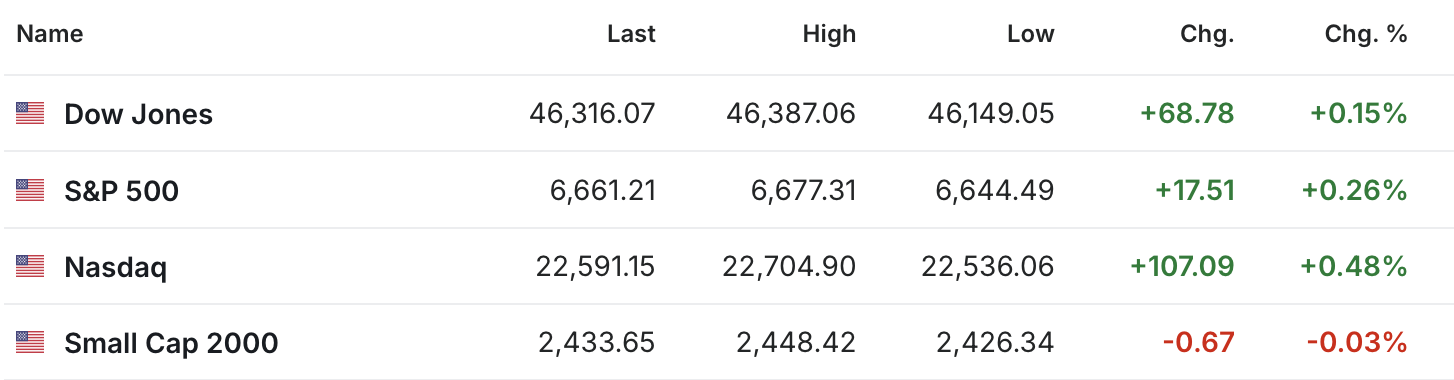Image resolution: width=1454 pixels, height=380 pixels.
Task: Select Dow Jones percent change +0.15%
Action: click(1359, 114)
